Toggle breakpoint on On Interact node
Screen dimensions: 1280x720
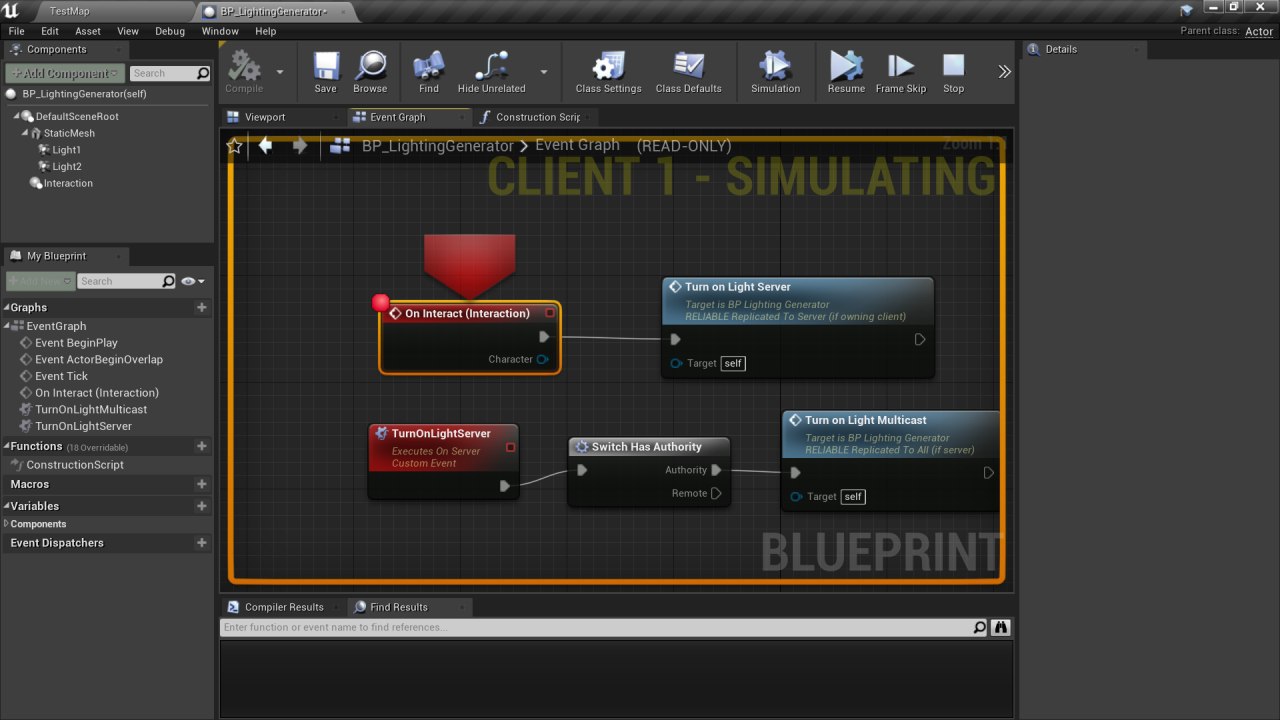pos(380,302)
